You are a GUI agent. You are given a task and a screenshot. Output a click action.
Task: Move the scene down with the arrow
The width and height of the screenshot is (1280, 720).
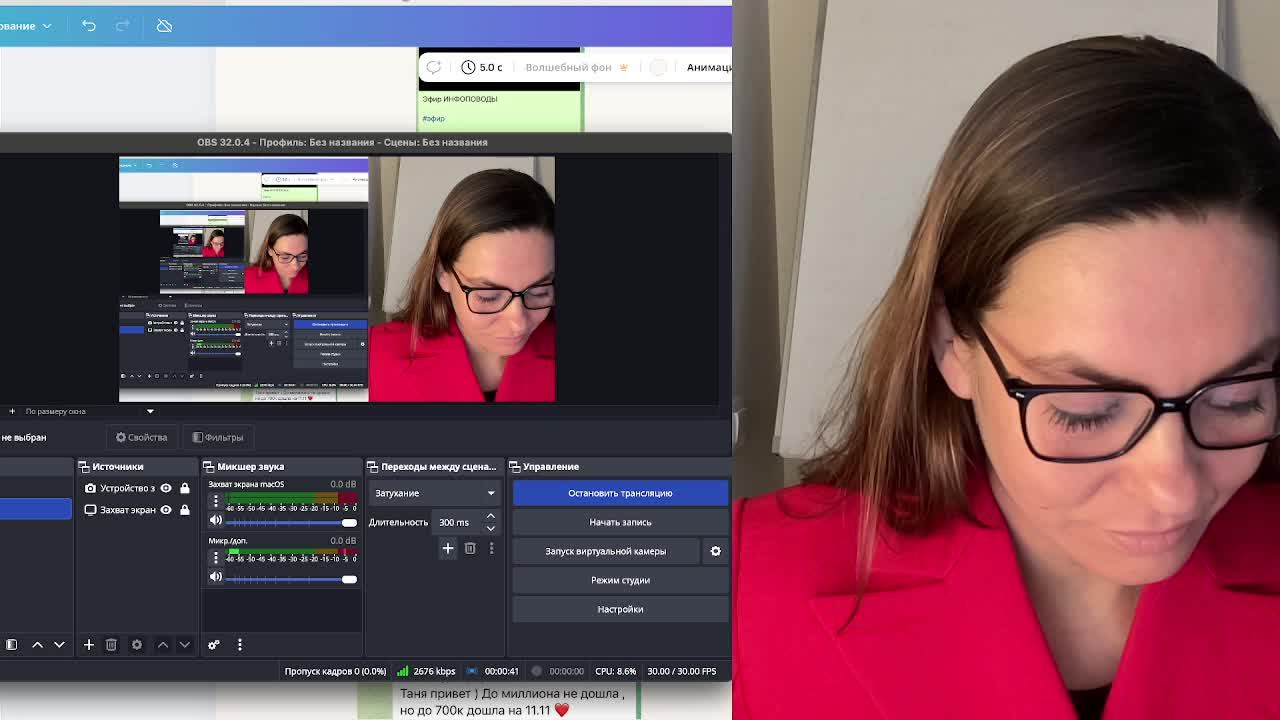[x=59, y=645]
